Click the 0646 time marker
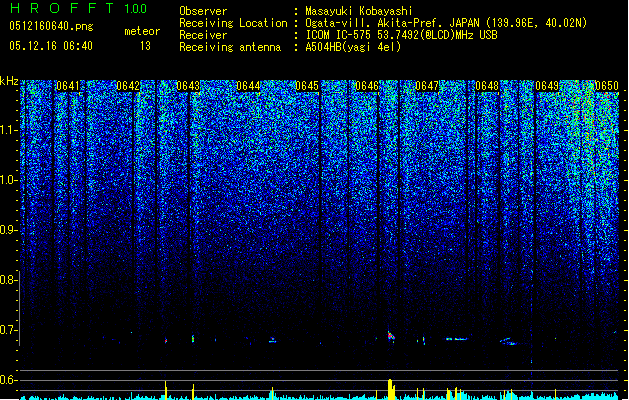The height and width of the screenshot is (400, 629). click(x=367, y=86)
